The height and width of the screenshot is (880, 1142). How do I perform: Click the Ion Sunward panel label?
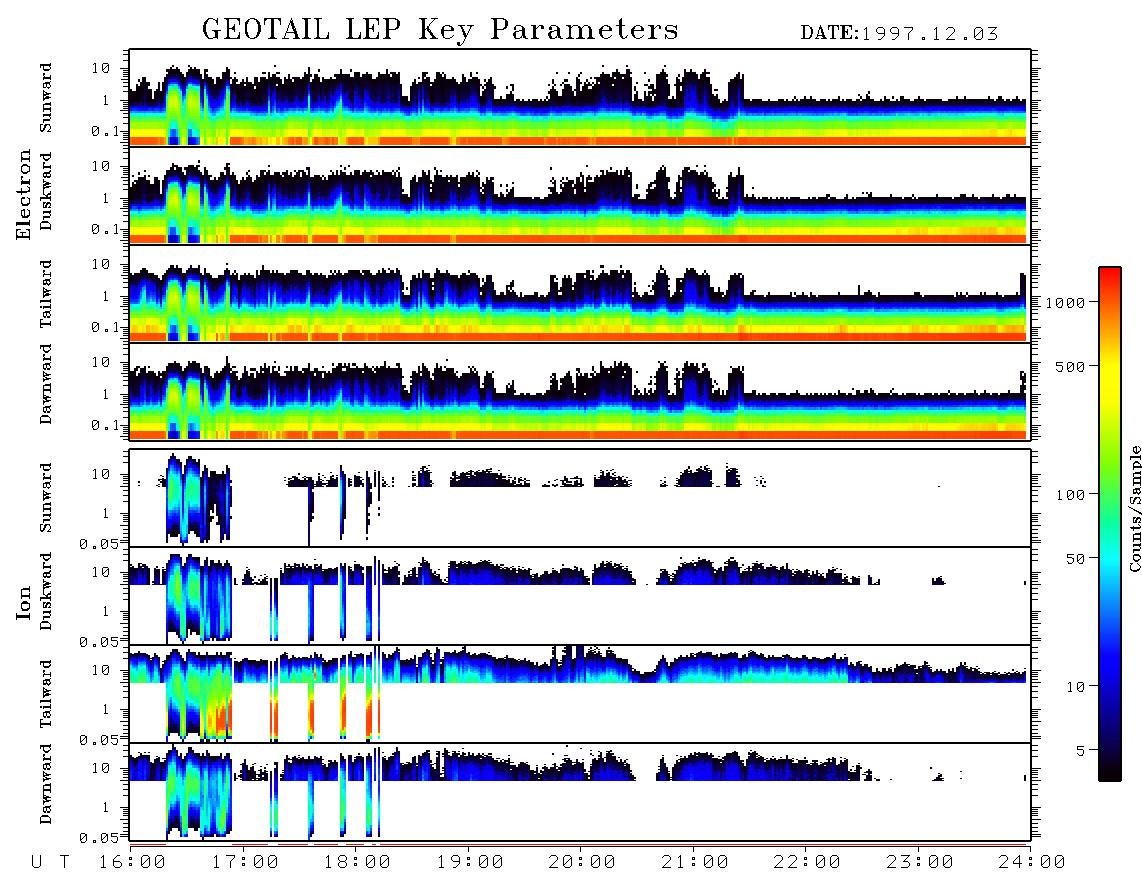[46, 497]
